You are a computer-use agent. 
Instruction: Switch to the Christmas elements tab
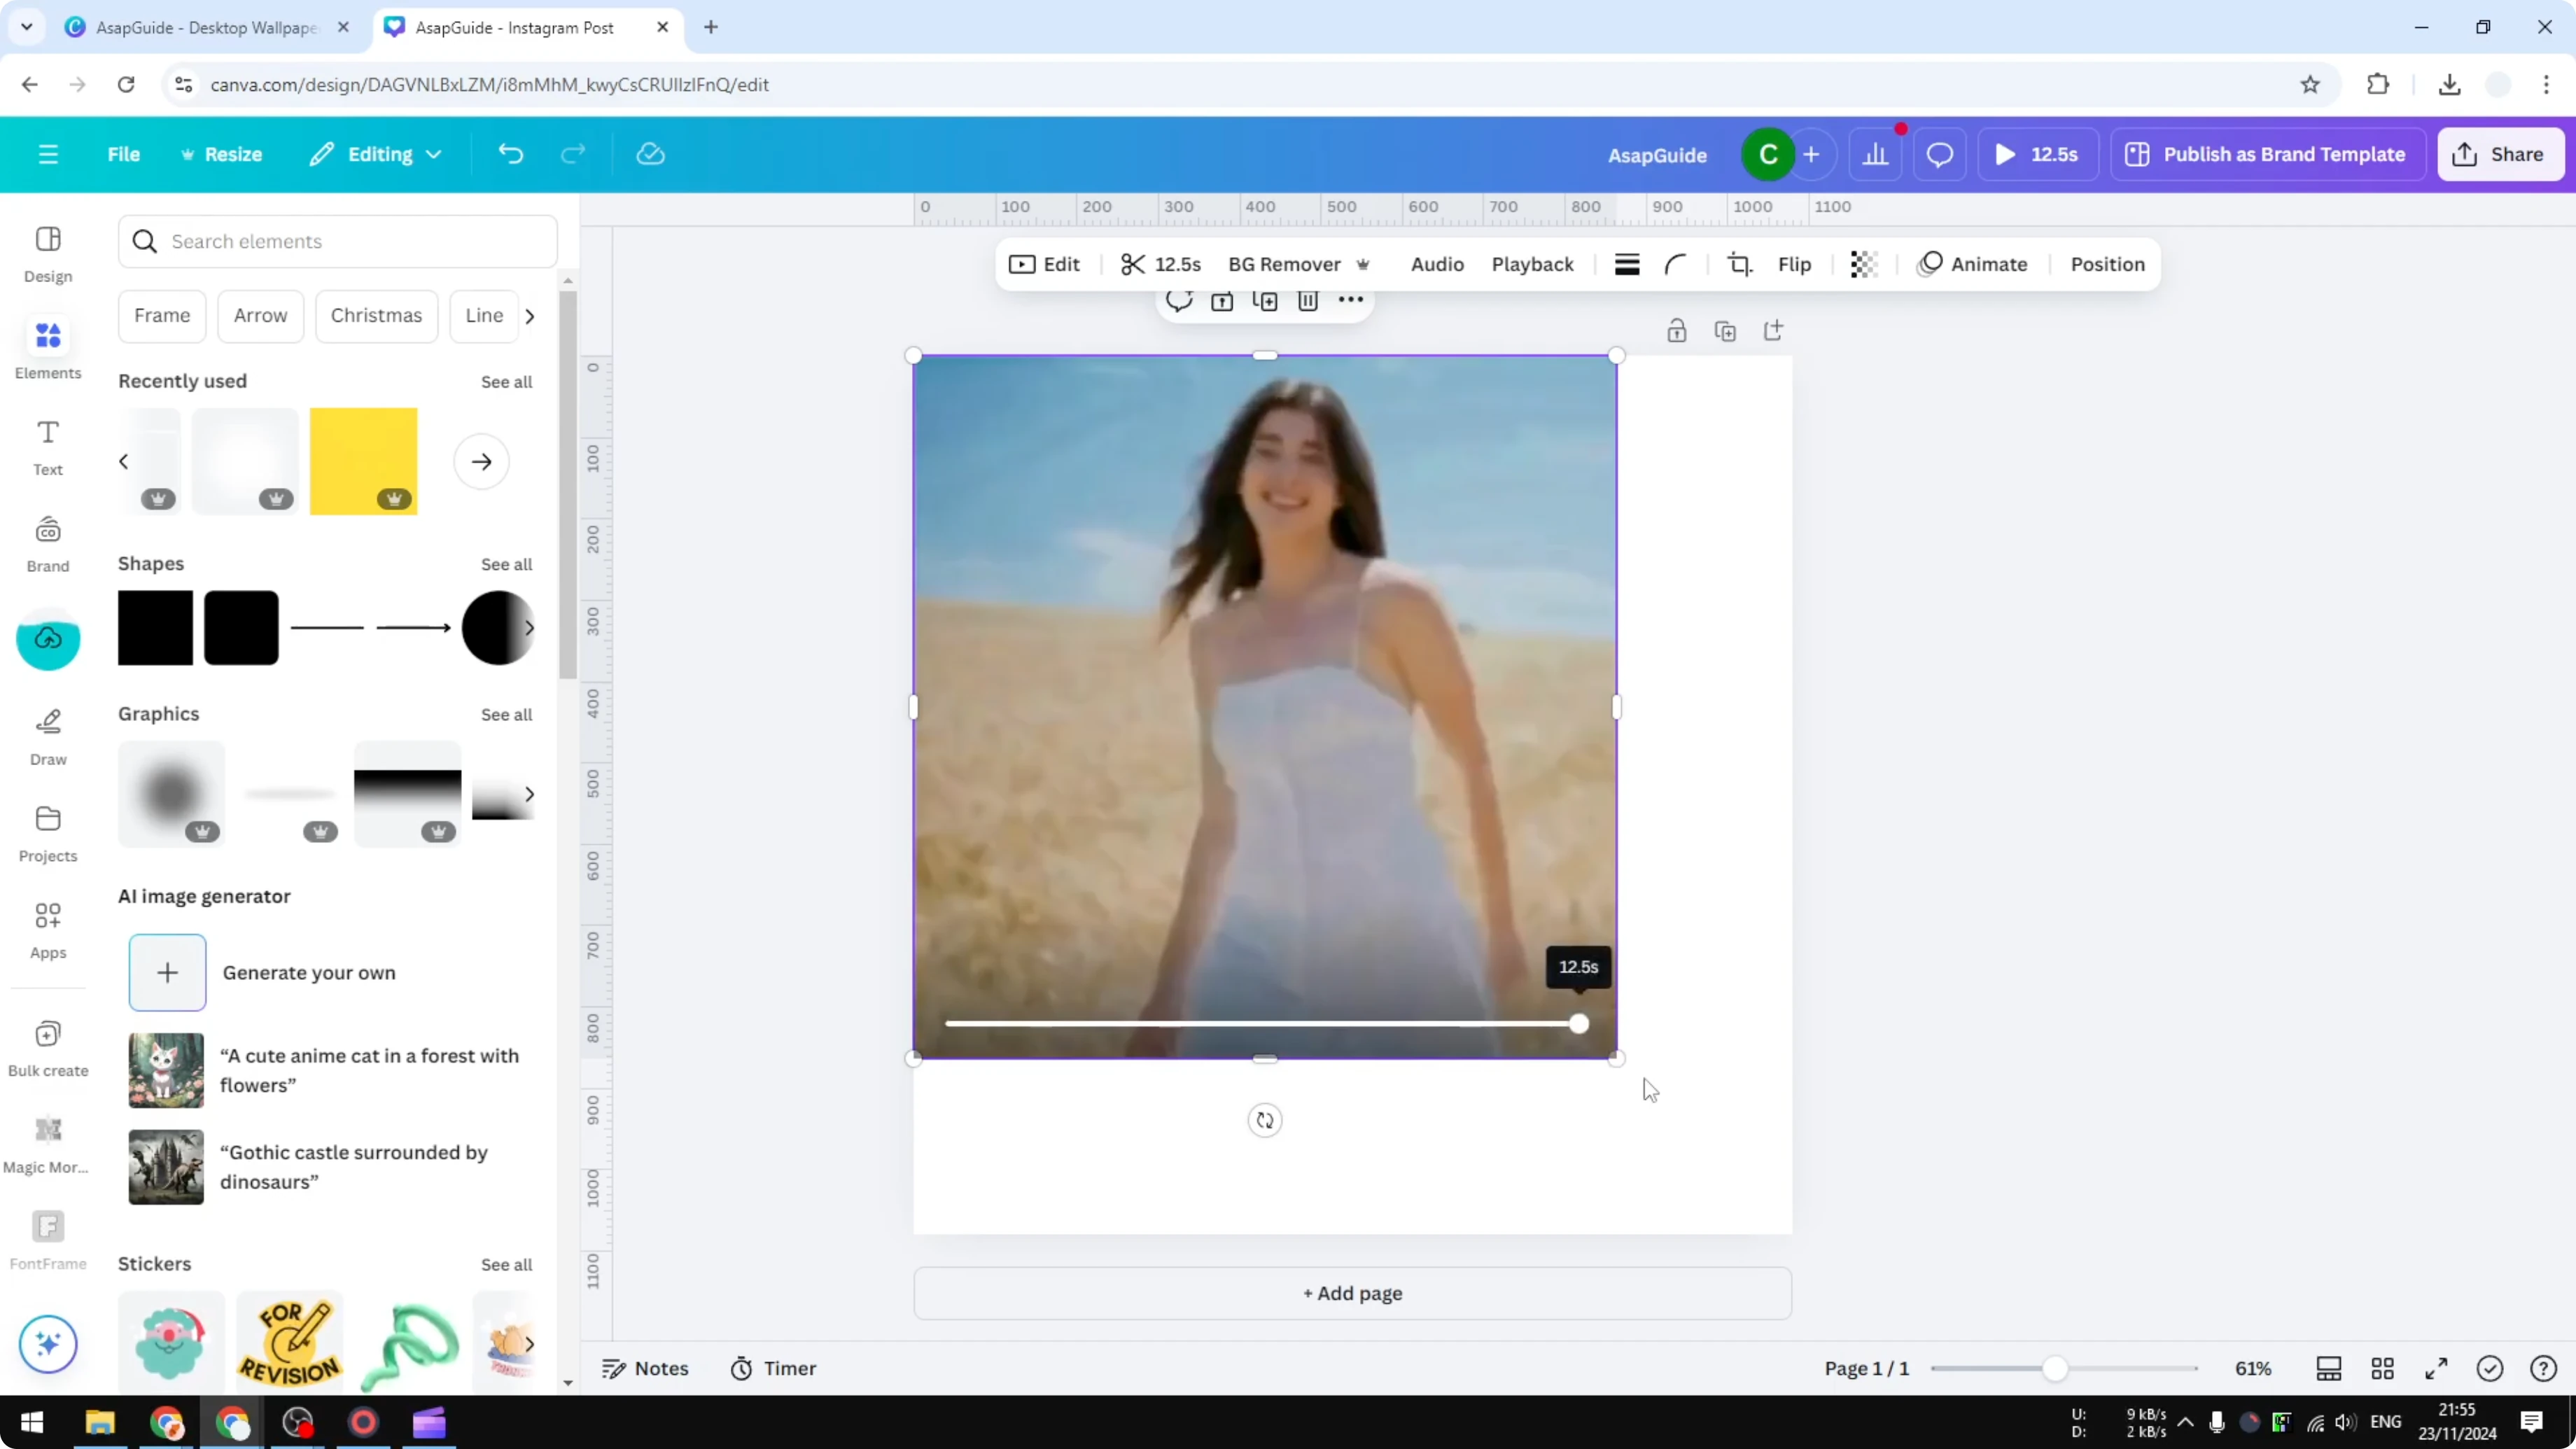377,315
